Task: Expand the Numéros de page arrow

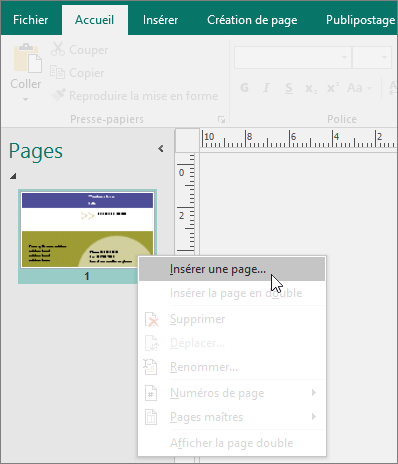Action: pyautogui.click(x=314, y=393)
